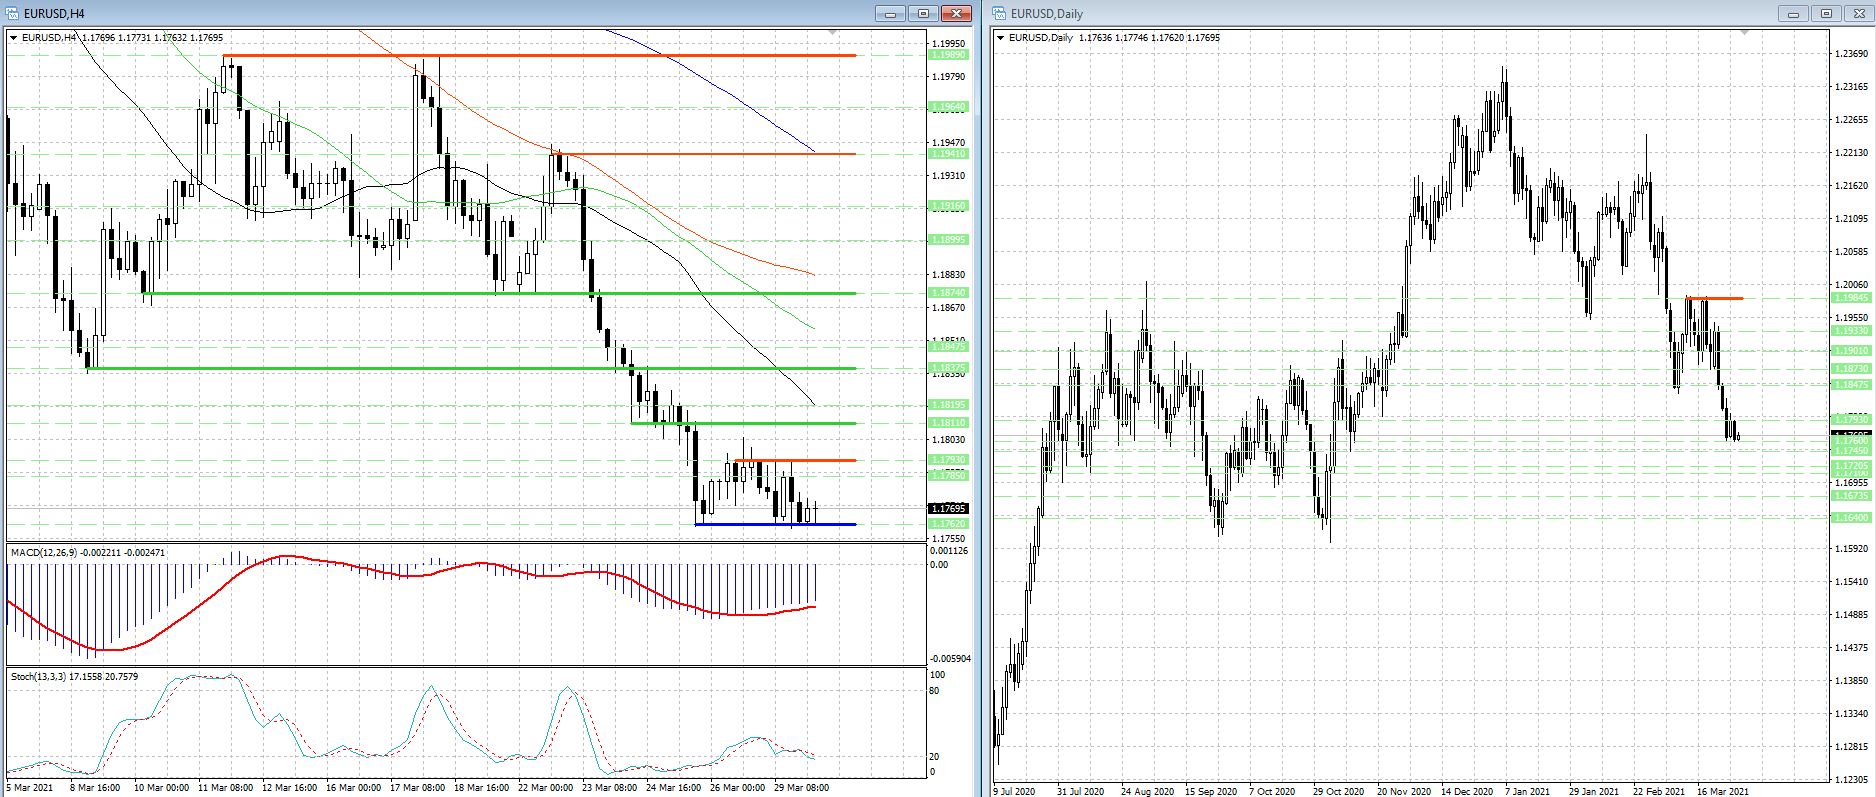Minimize the EURUSD,Daily chart window
The height and width of the screenshot is (797, 1876).
[1793, 13]
